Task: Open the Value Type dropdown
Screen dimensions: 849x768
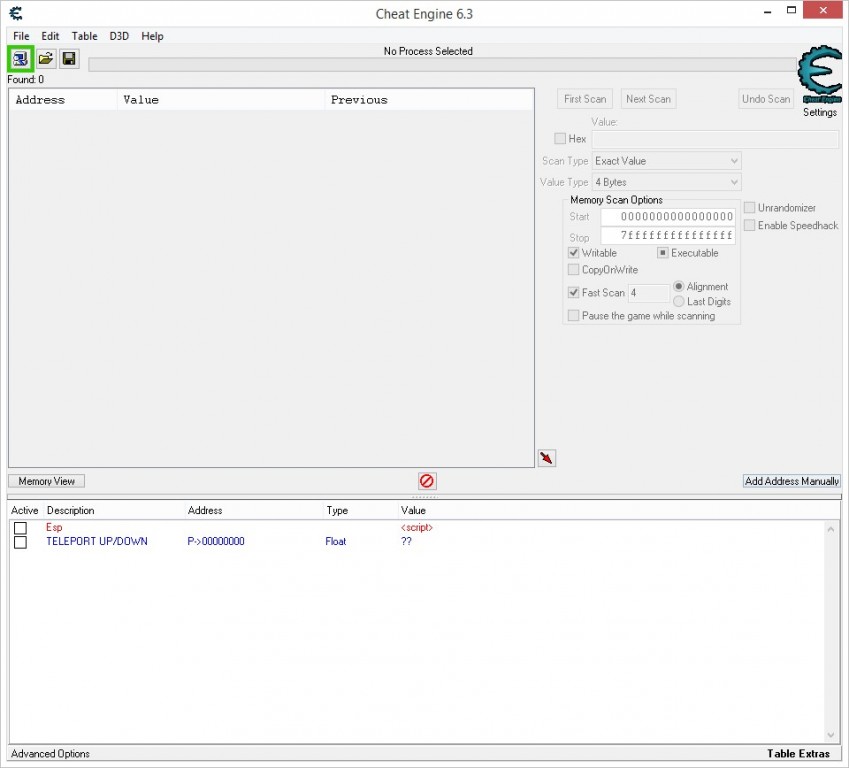Action: pos(667,182)
